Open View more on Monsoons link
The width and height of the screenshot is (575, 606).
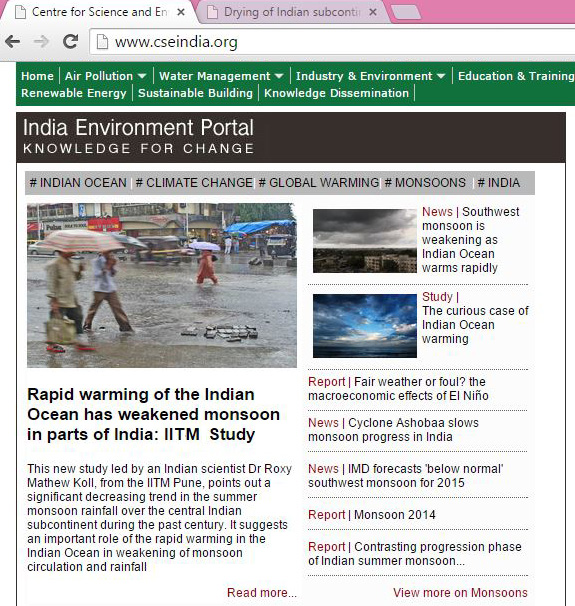460,592
